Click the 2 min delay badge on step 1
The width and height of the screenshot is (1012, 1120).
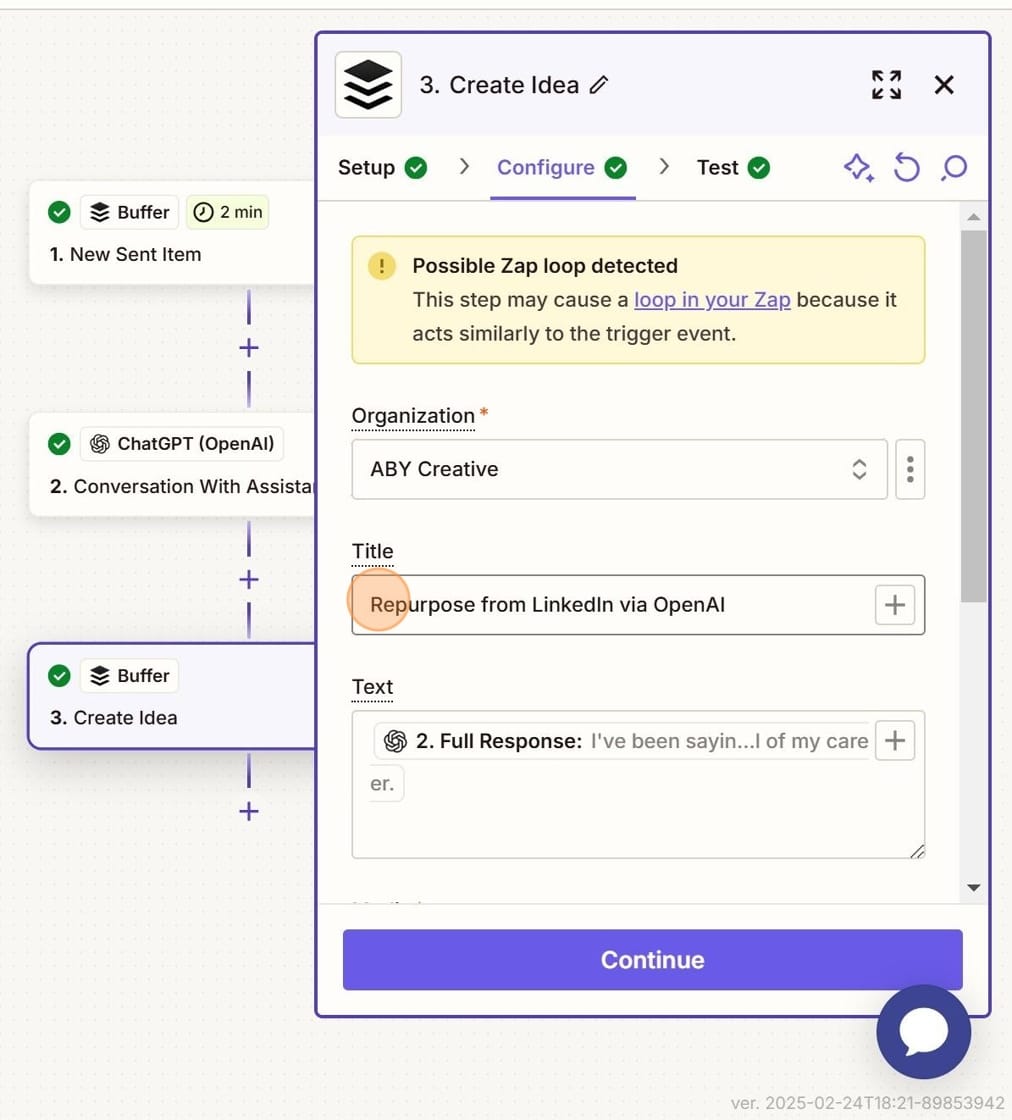pyautogui.click(x=227, y=211)
